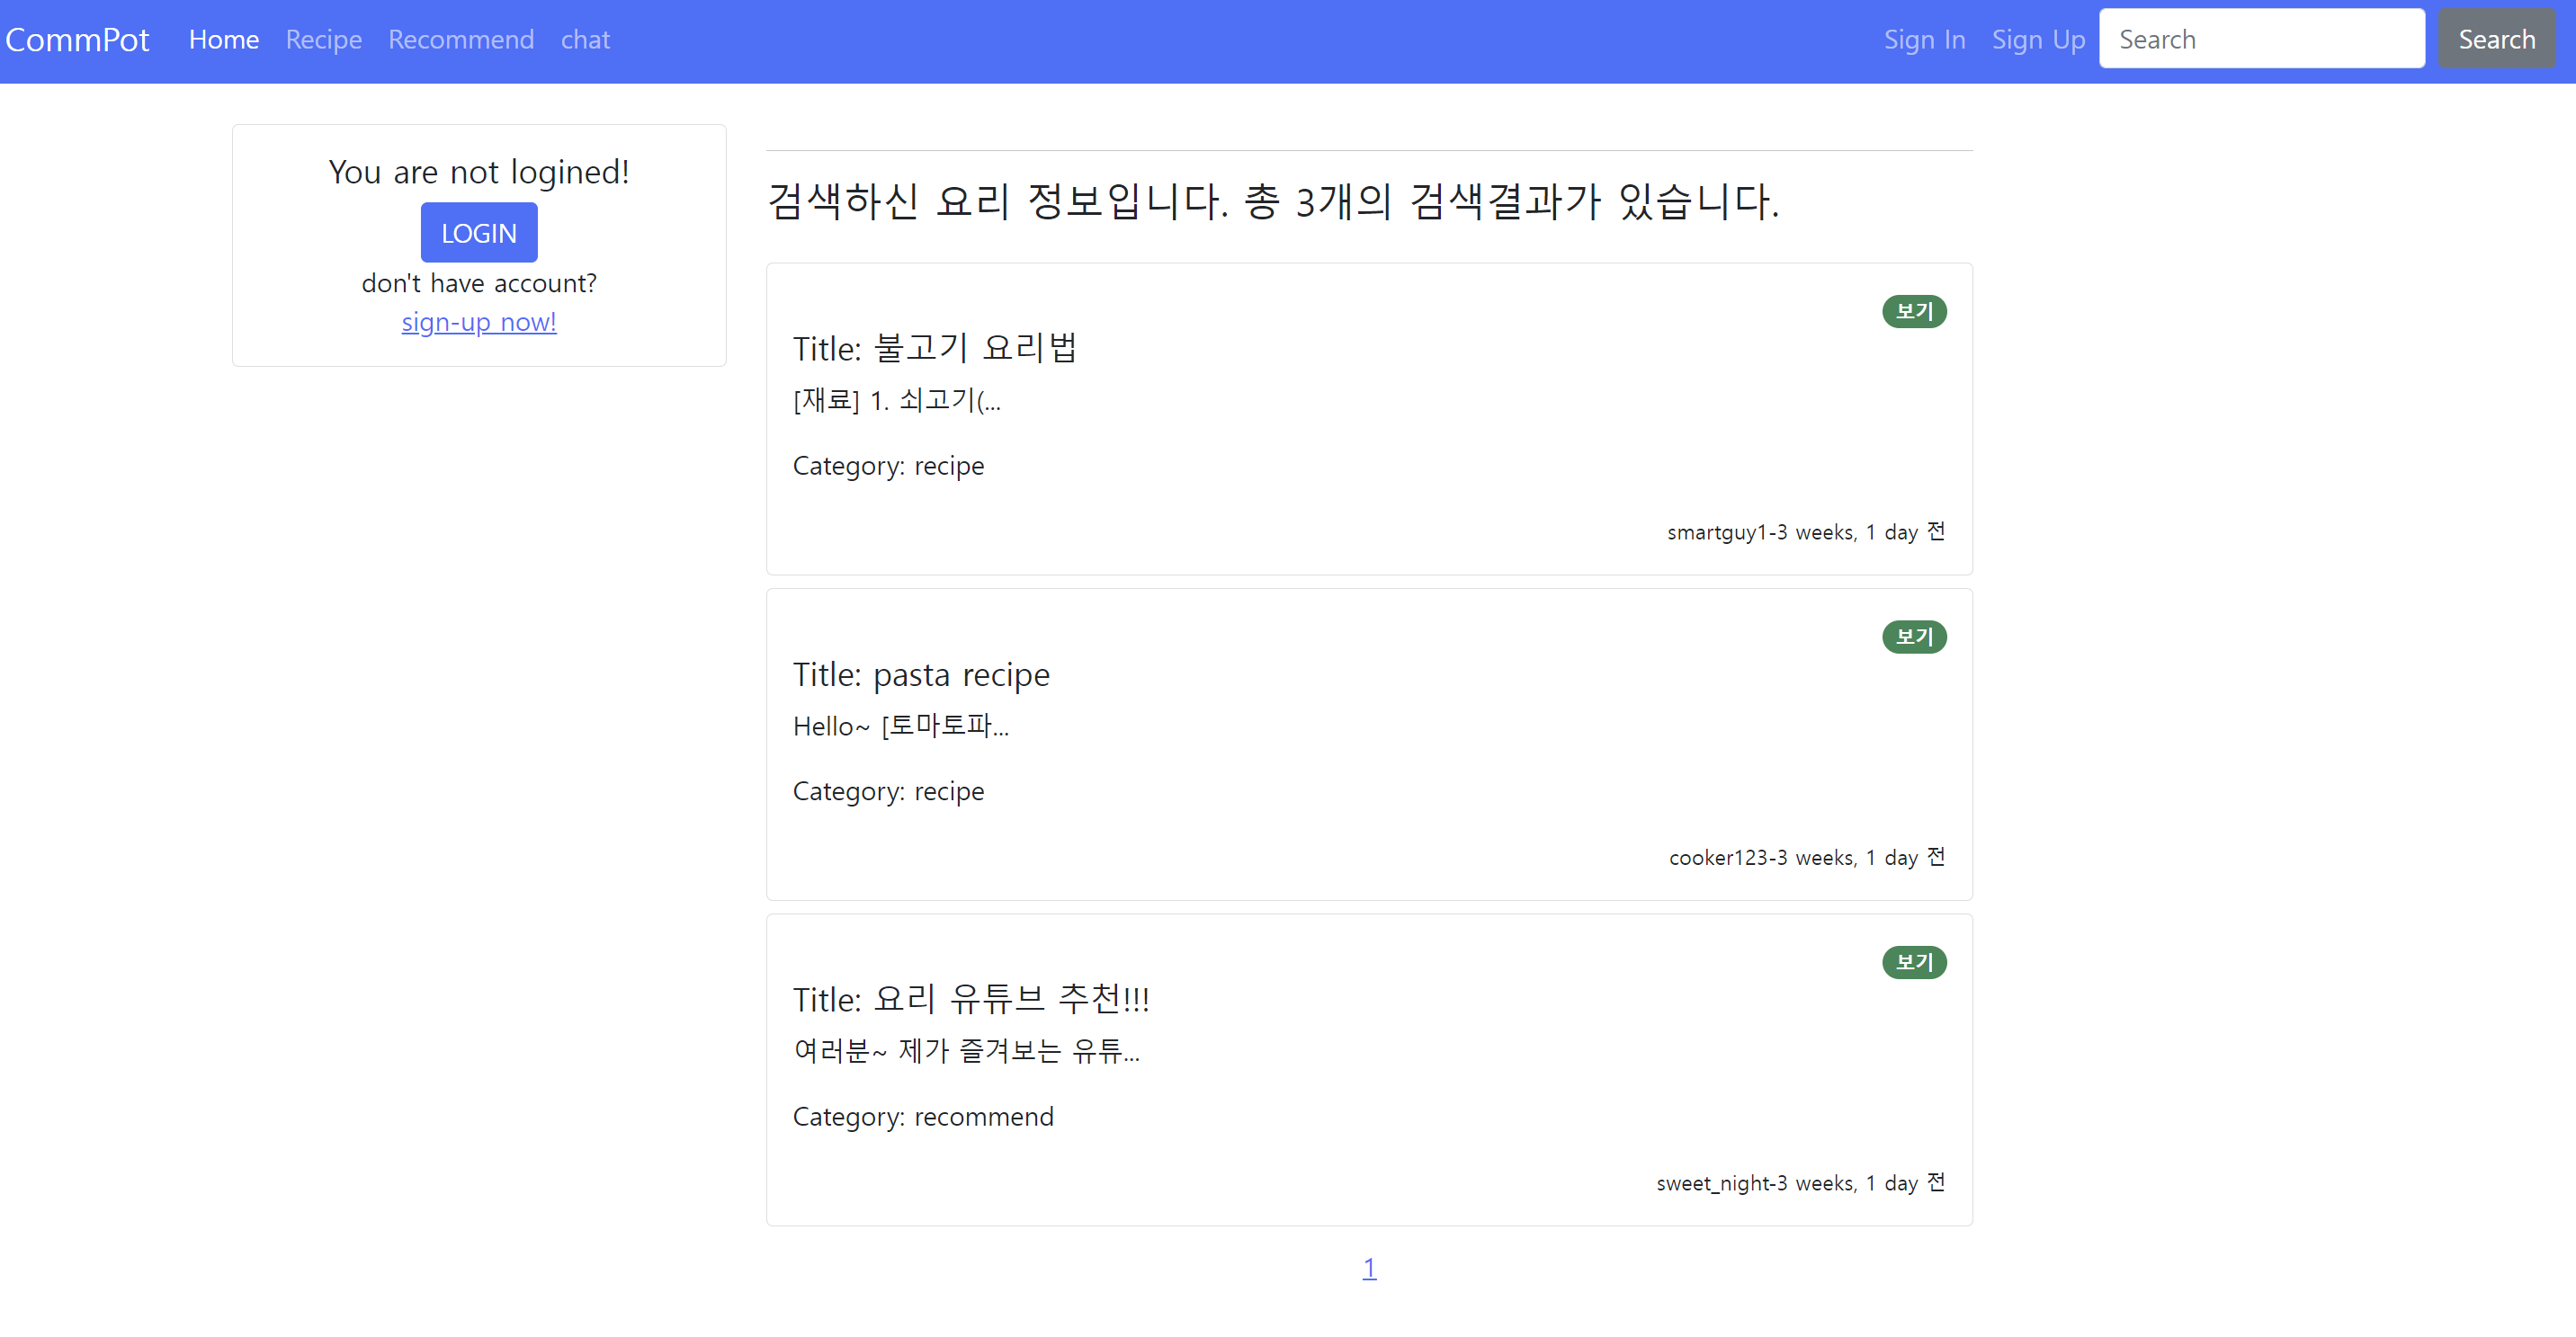Screen dimensions: 2576x1337
Task: Click Sign In in the navbar
Action: tap(1923, 40)
